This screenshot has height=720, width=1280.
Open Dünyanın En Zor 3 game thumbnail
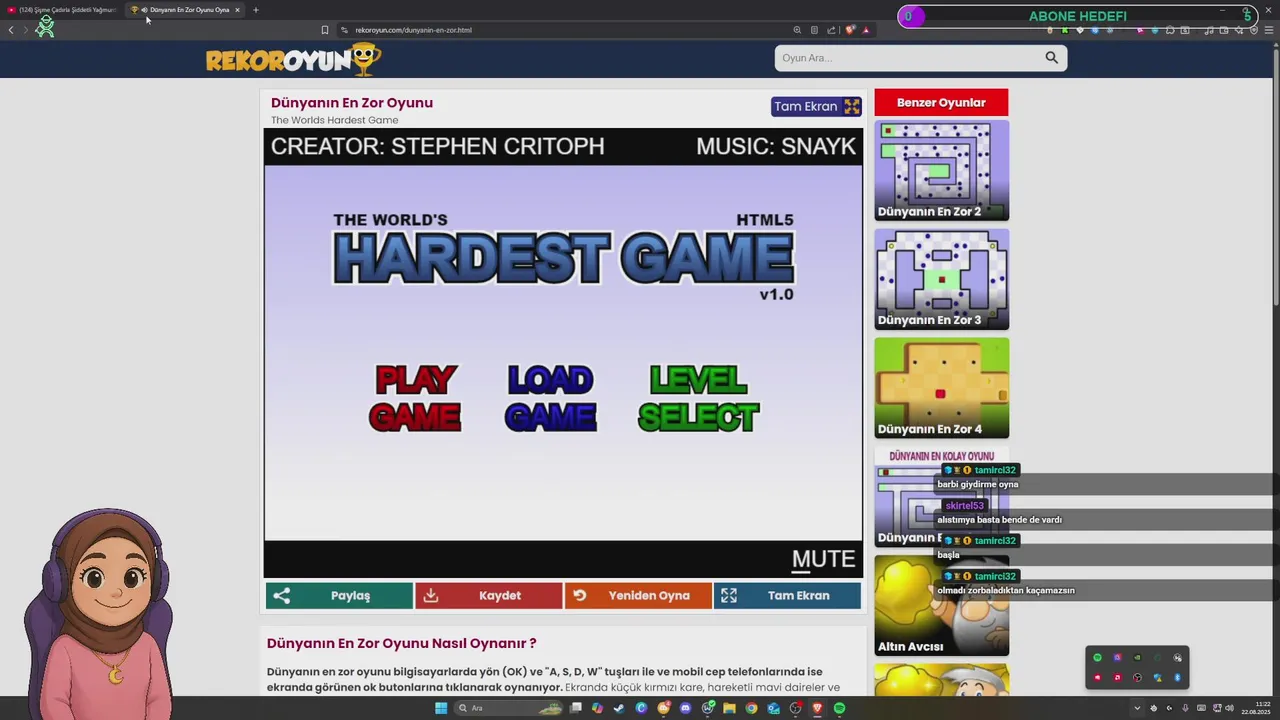[x=941, y=280]
